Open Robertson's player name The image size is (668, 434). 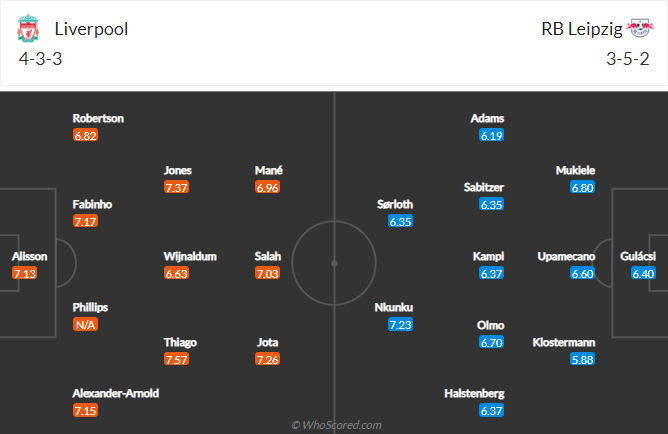[x=98, y=118]
